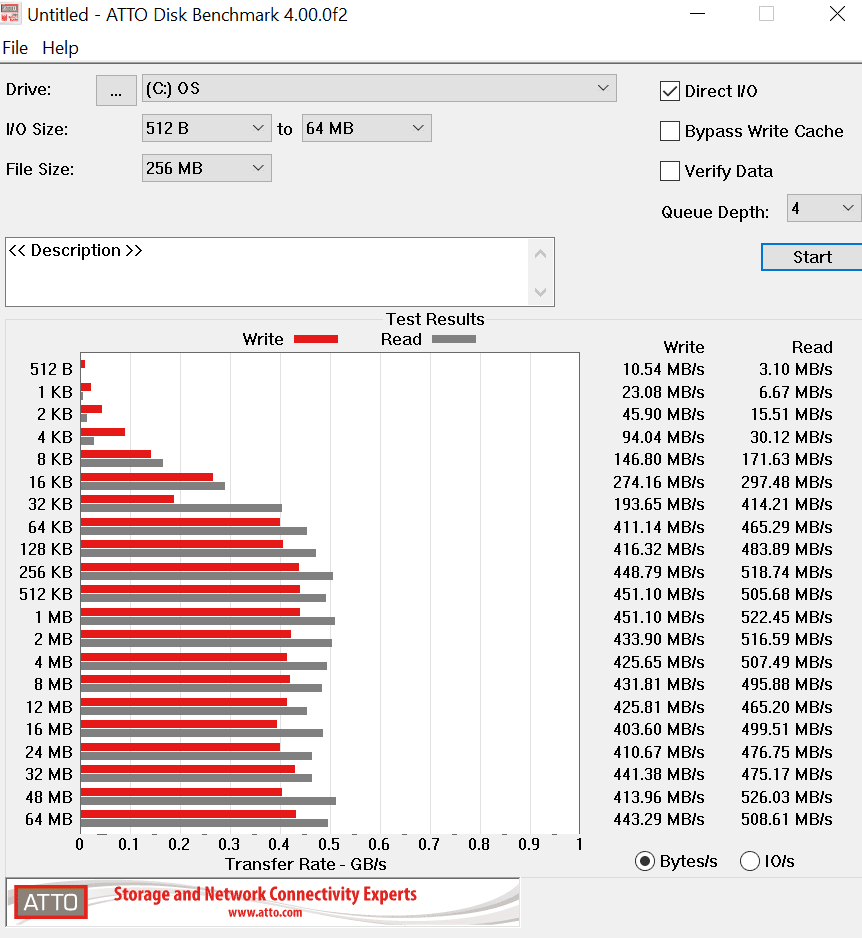Click the www.atto.com banner link

[264, 913]
